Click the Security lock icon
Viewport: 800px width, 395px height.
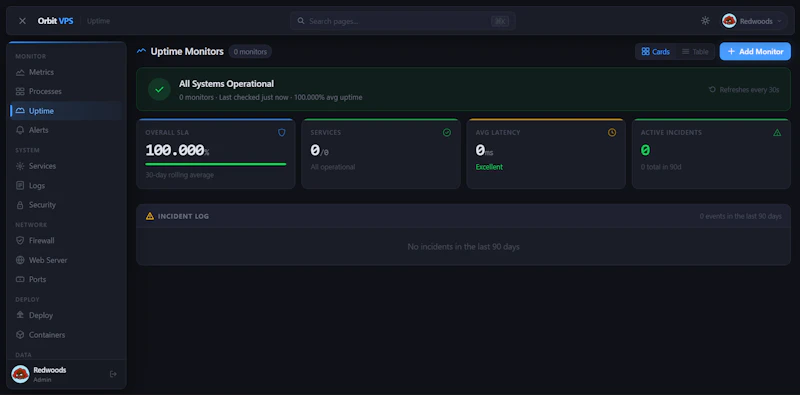point(20,205)
